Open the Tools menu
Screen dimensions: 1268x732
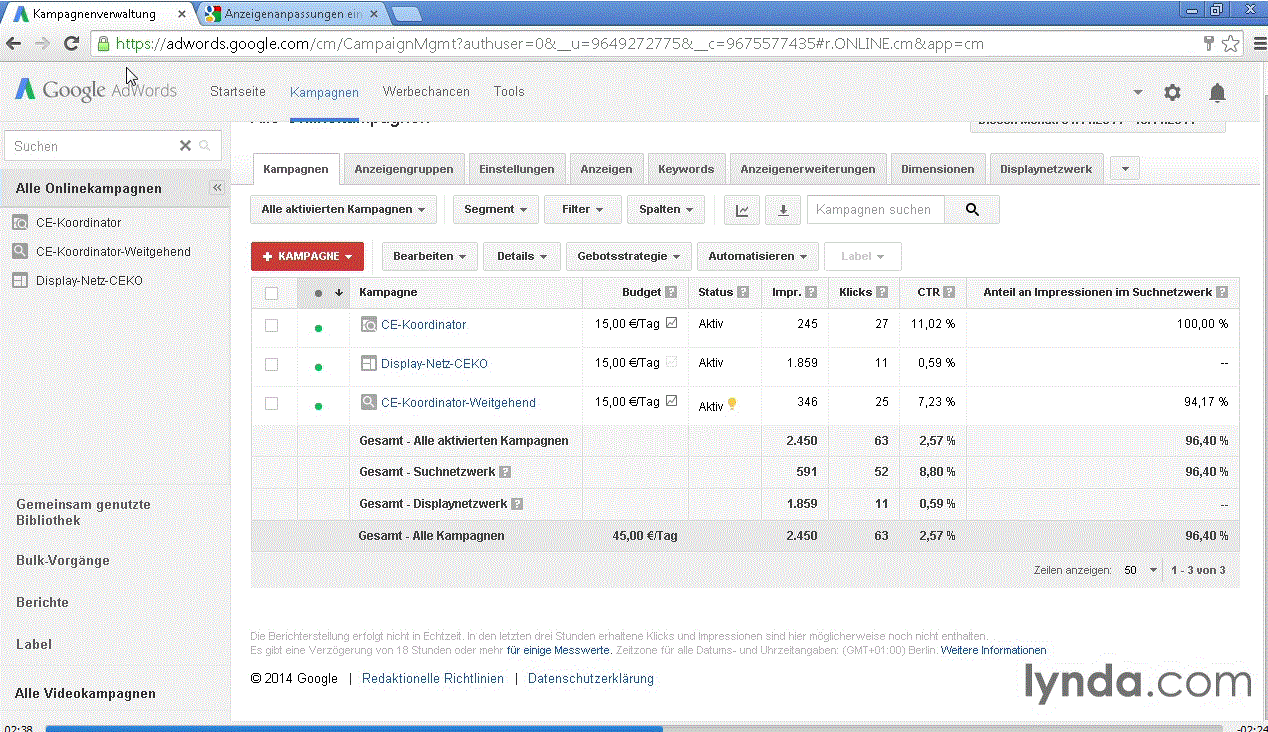coord(509,91)
